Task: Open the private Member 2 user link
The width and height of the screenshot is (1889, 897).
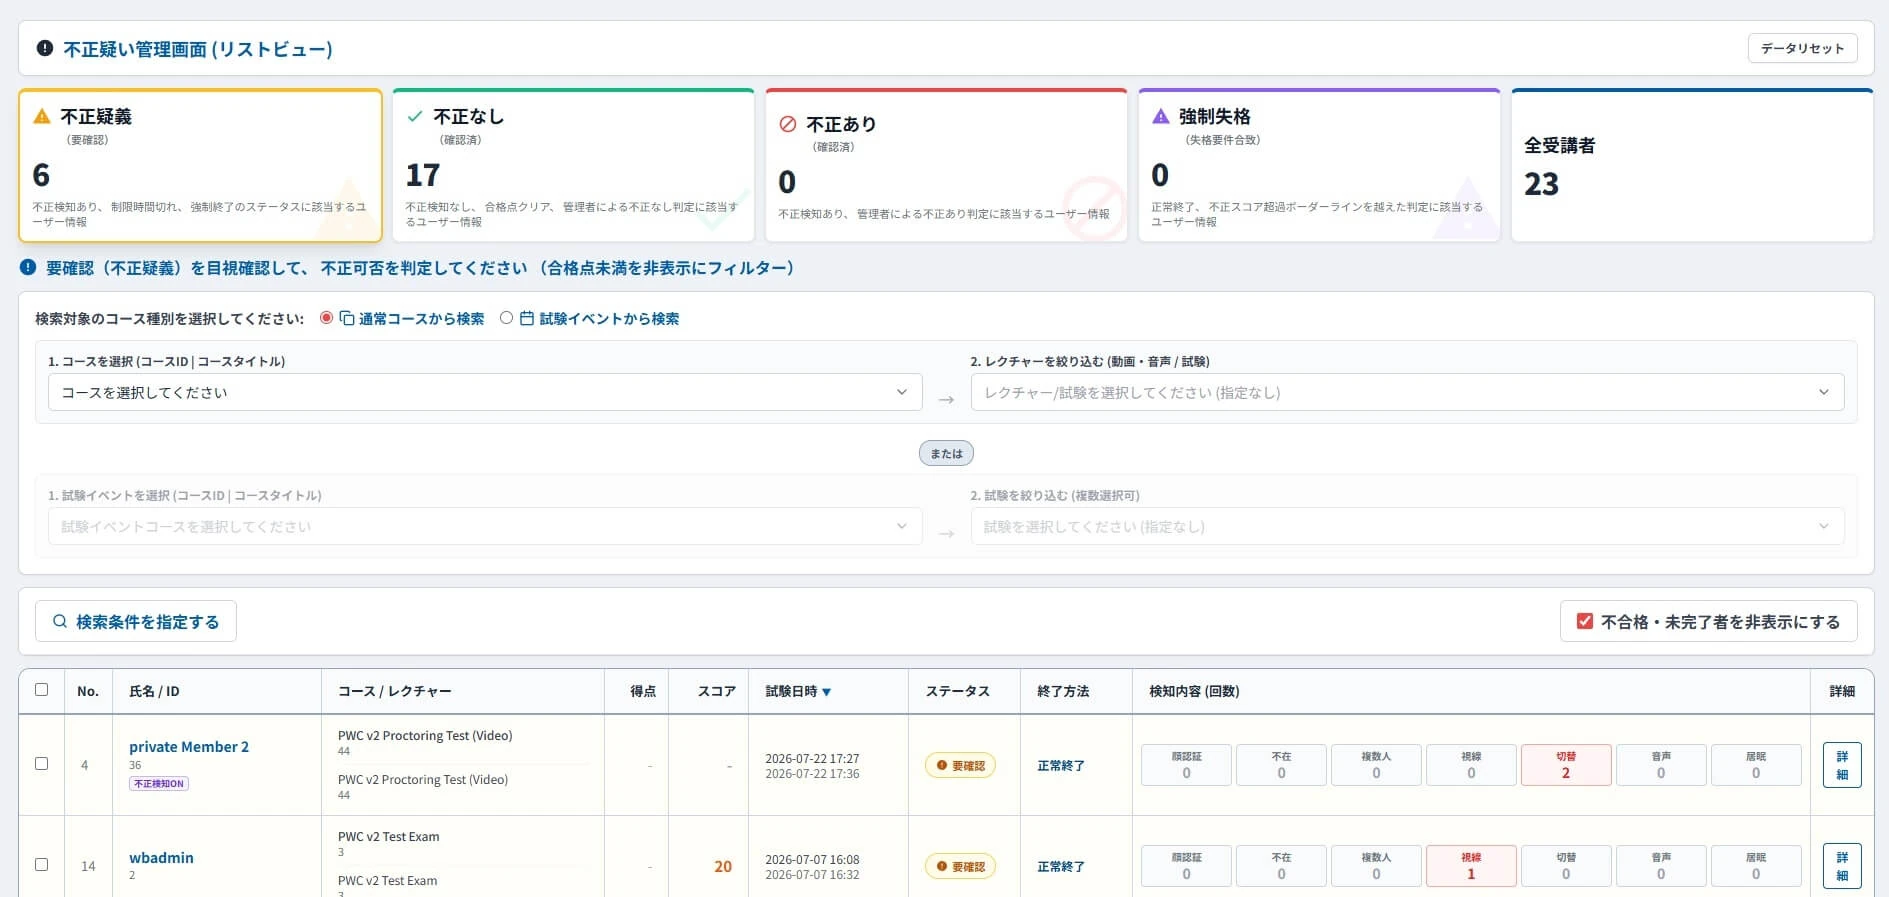Action: coord(189,747)
